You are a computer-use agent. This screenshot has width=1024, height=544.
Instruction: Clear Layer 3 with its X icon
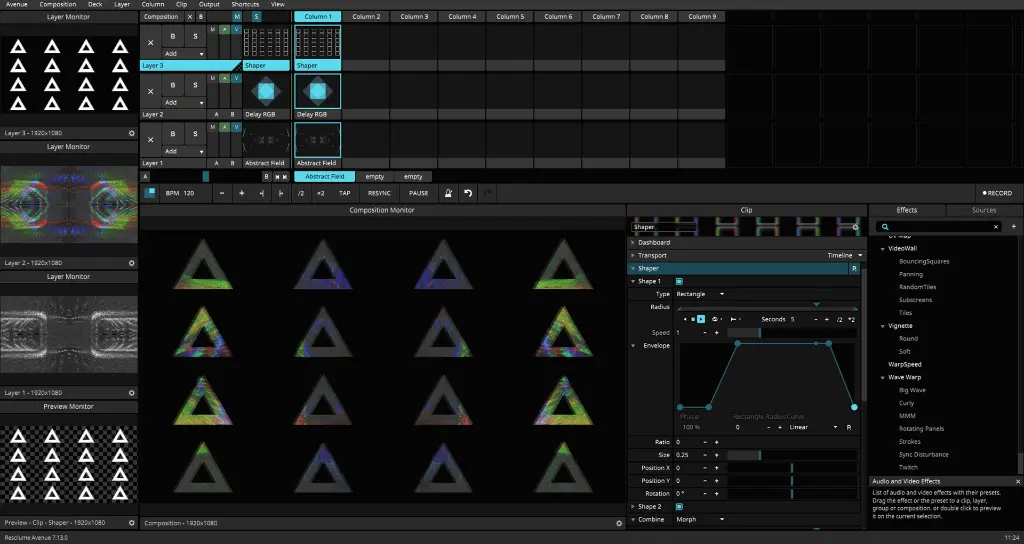(x=151, y=41)
